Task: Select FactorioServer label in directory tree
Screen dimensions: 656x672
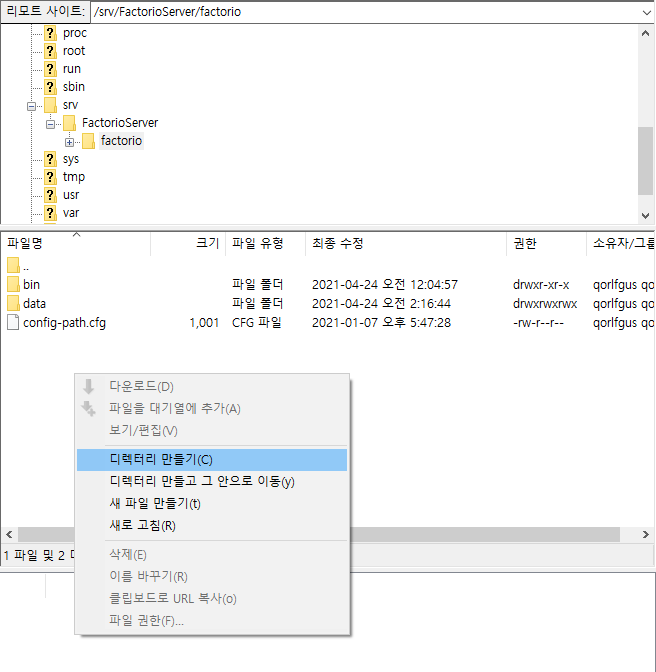Action: pyautogui.click(x=120, y=123)
